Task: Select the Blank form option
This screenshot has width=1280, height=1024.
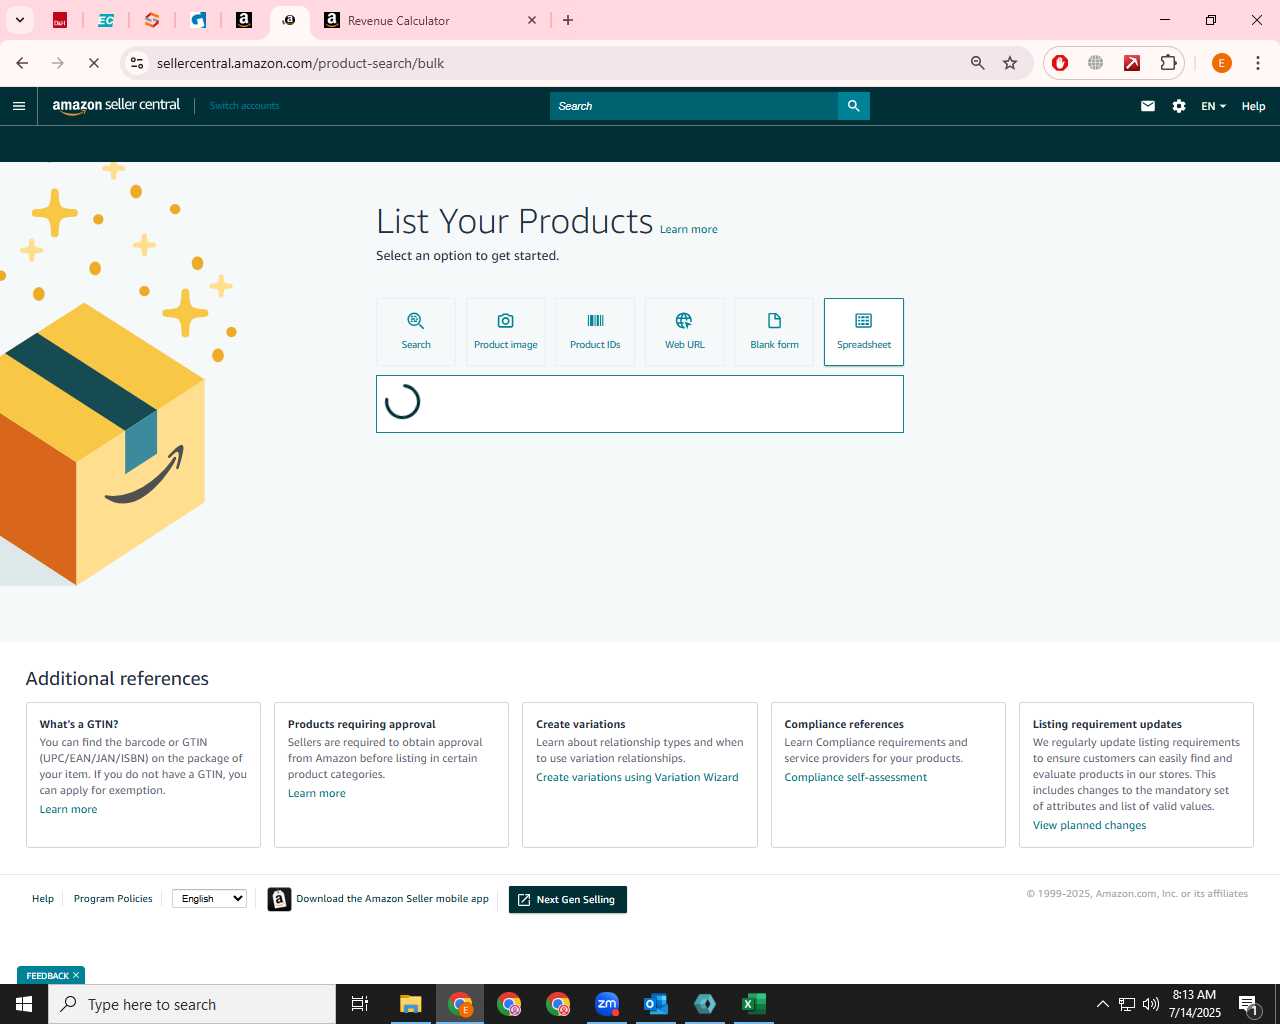Action: click(774, 332)
